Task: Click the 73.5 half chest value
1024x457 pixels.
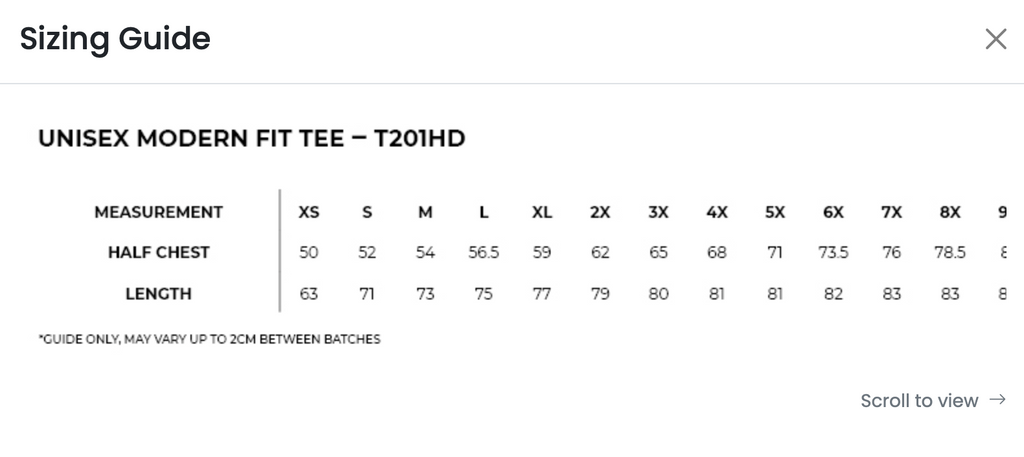Action: click(833, 253)
